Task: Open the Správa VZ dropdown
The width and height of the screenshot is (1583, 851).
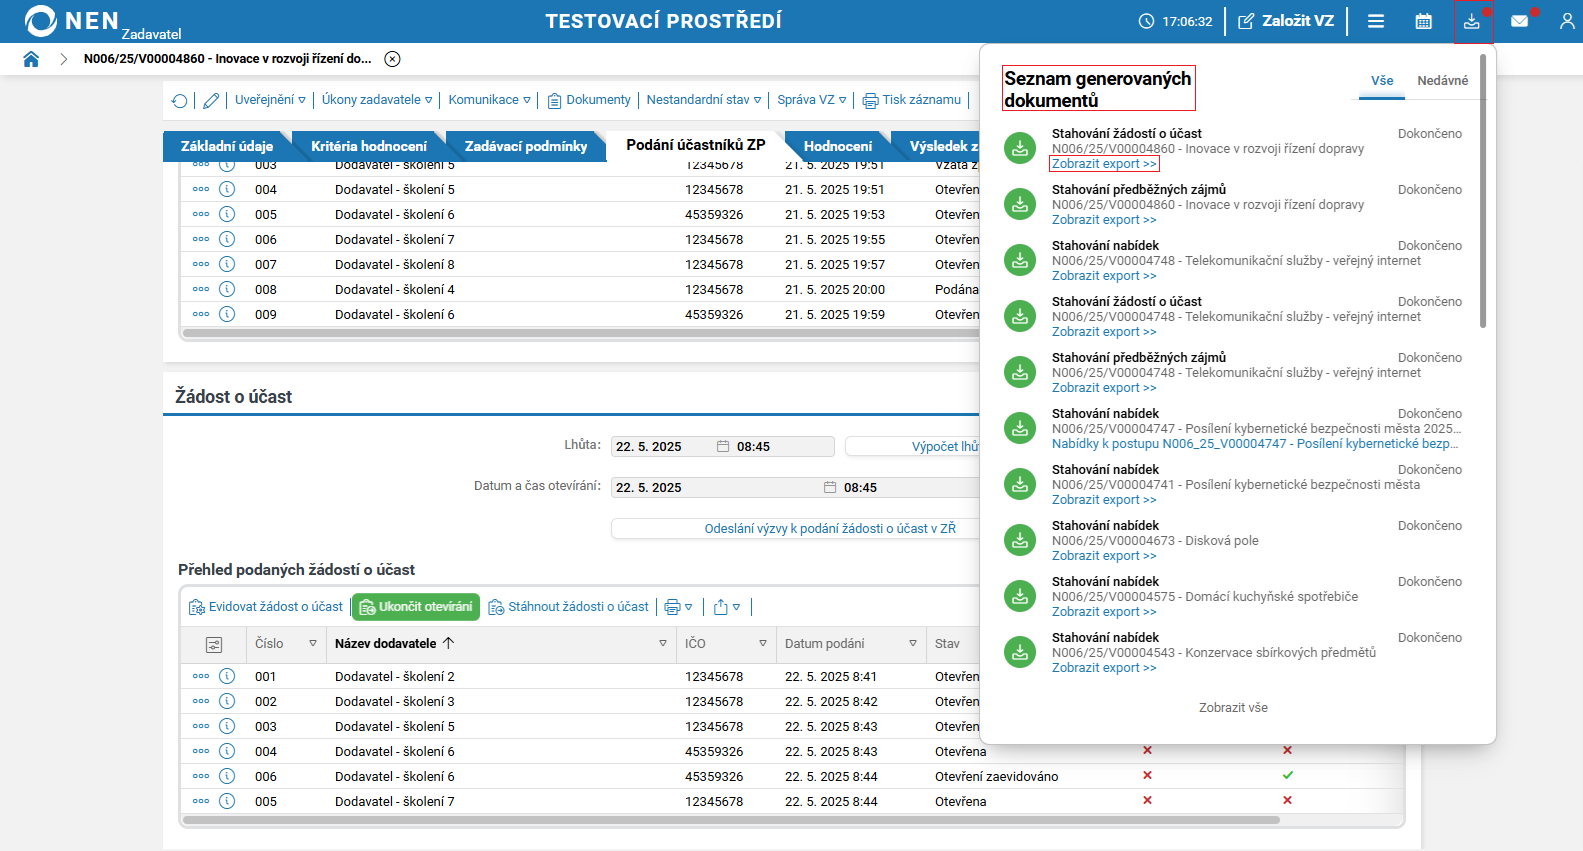Action: pos(811,100)
